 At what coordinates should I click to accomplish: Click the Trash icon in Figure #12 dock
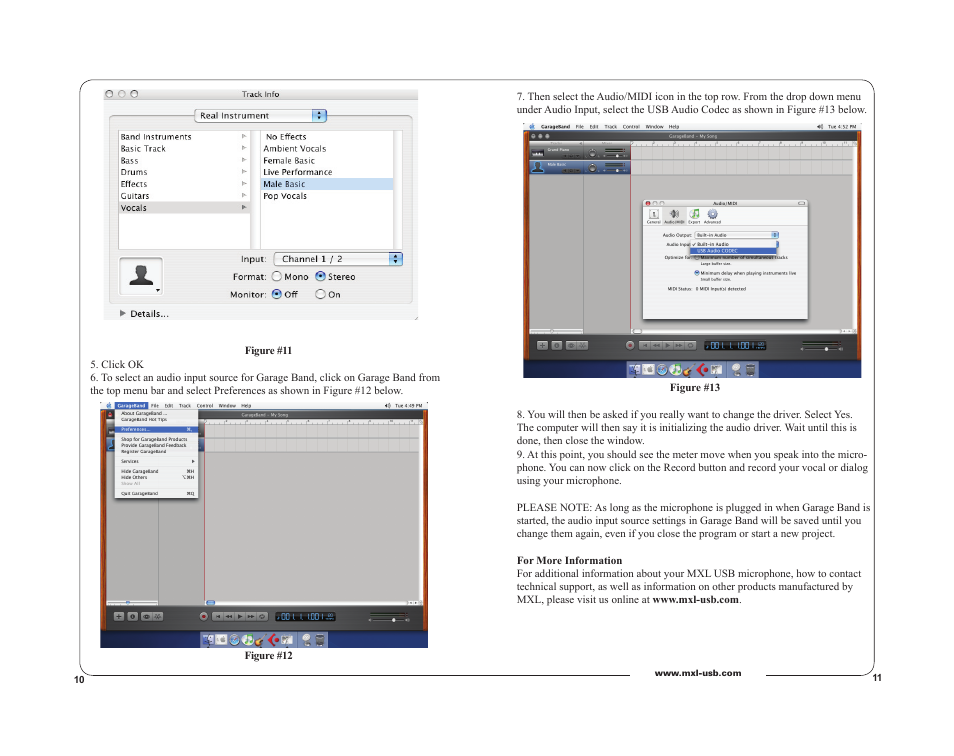[319, 639]
